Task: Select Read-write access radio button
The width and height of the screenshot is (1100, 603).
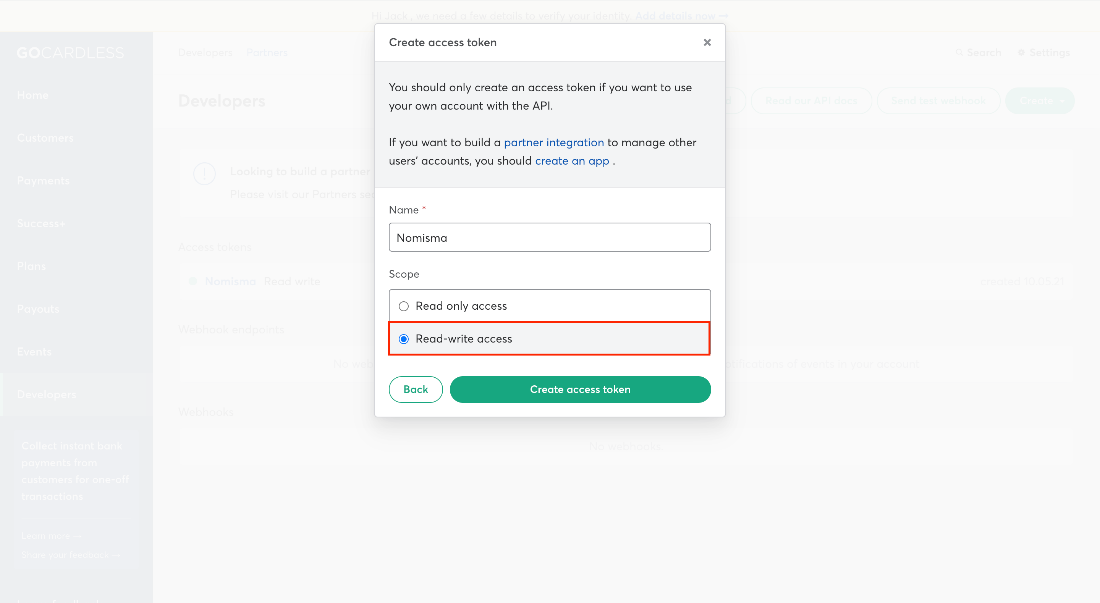Action: [x=403, y=339]
